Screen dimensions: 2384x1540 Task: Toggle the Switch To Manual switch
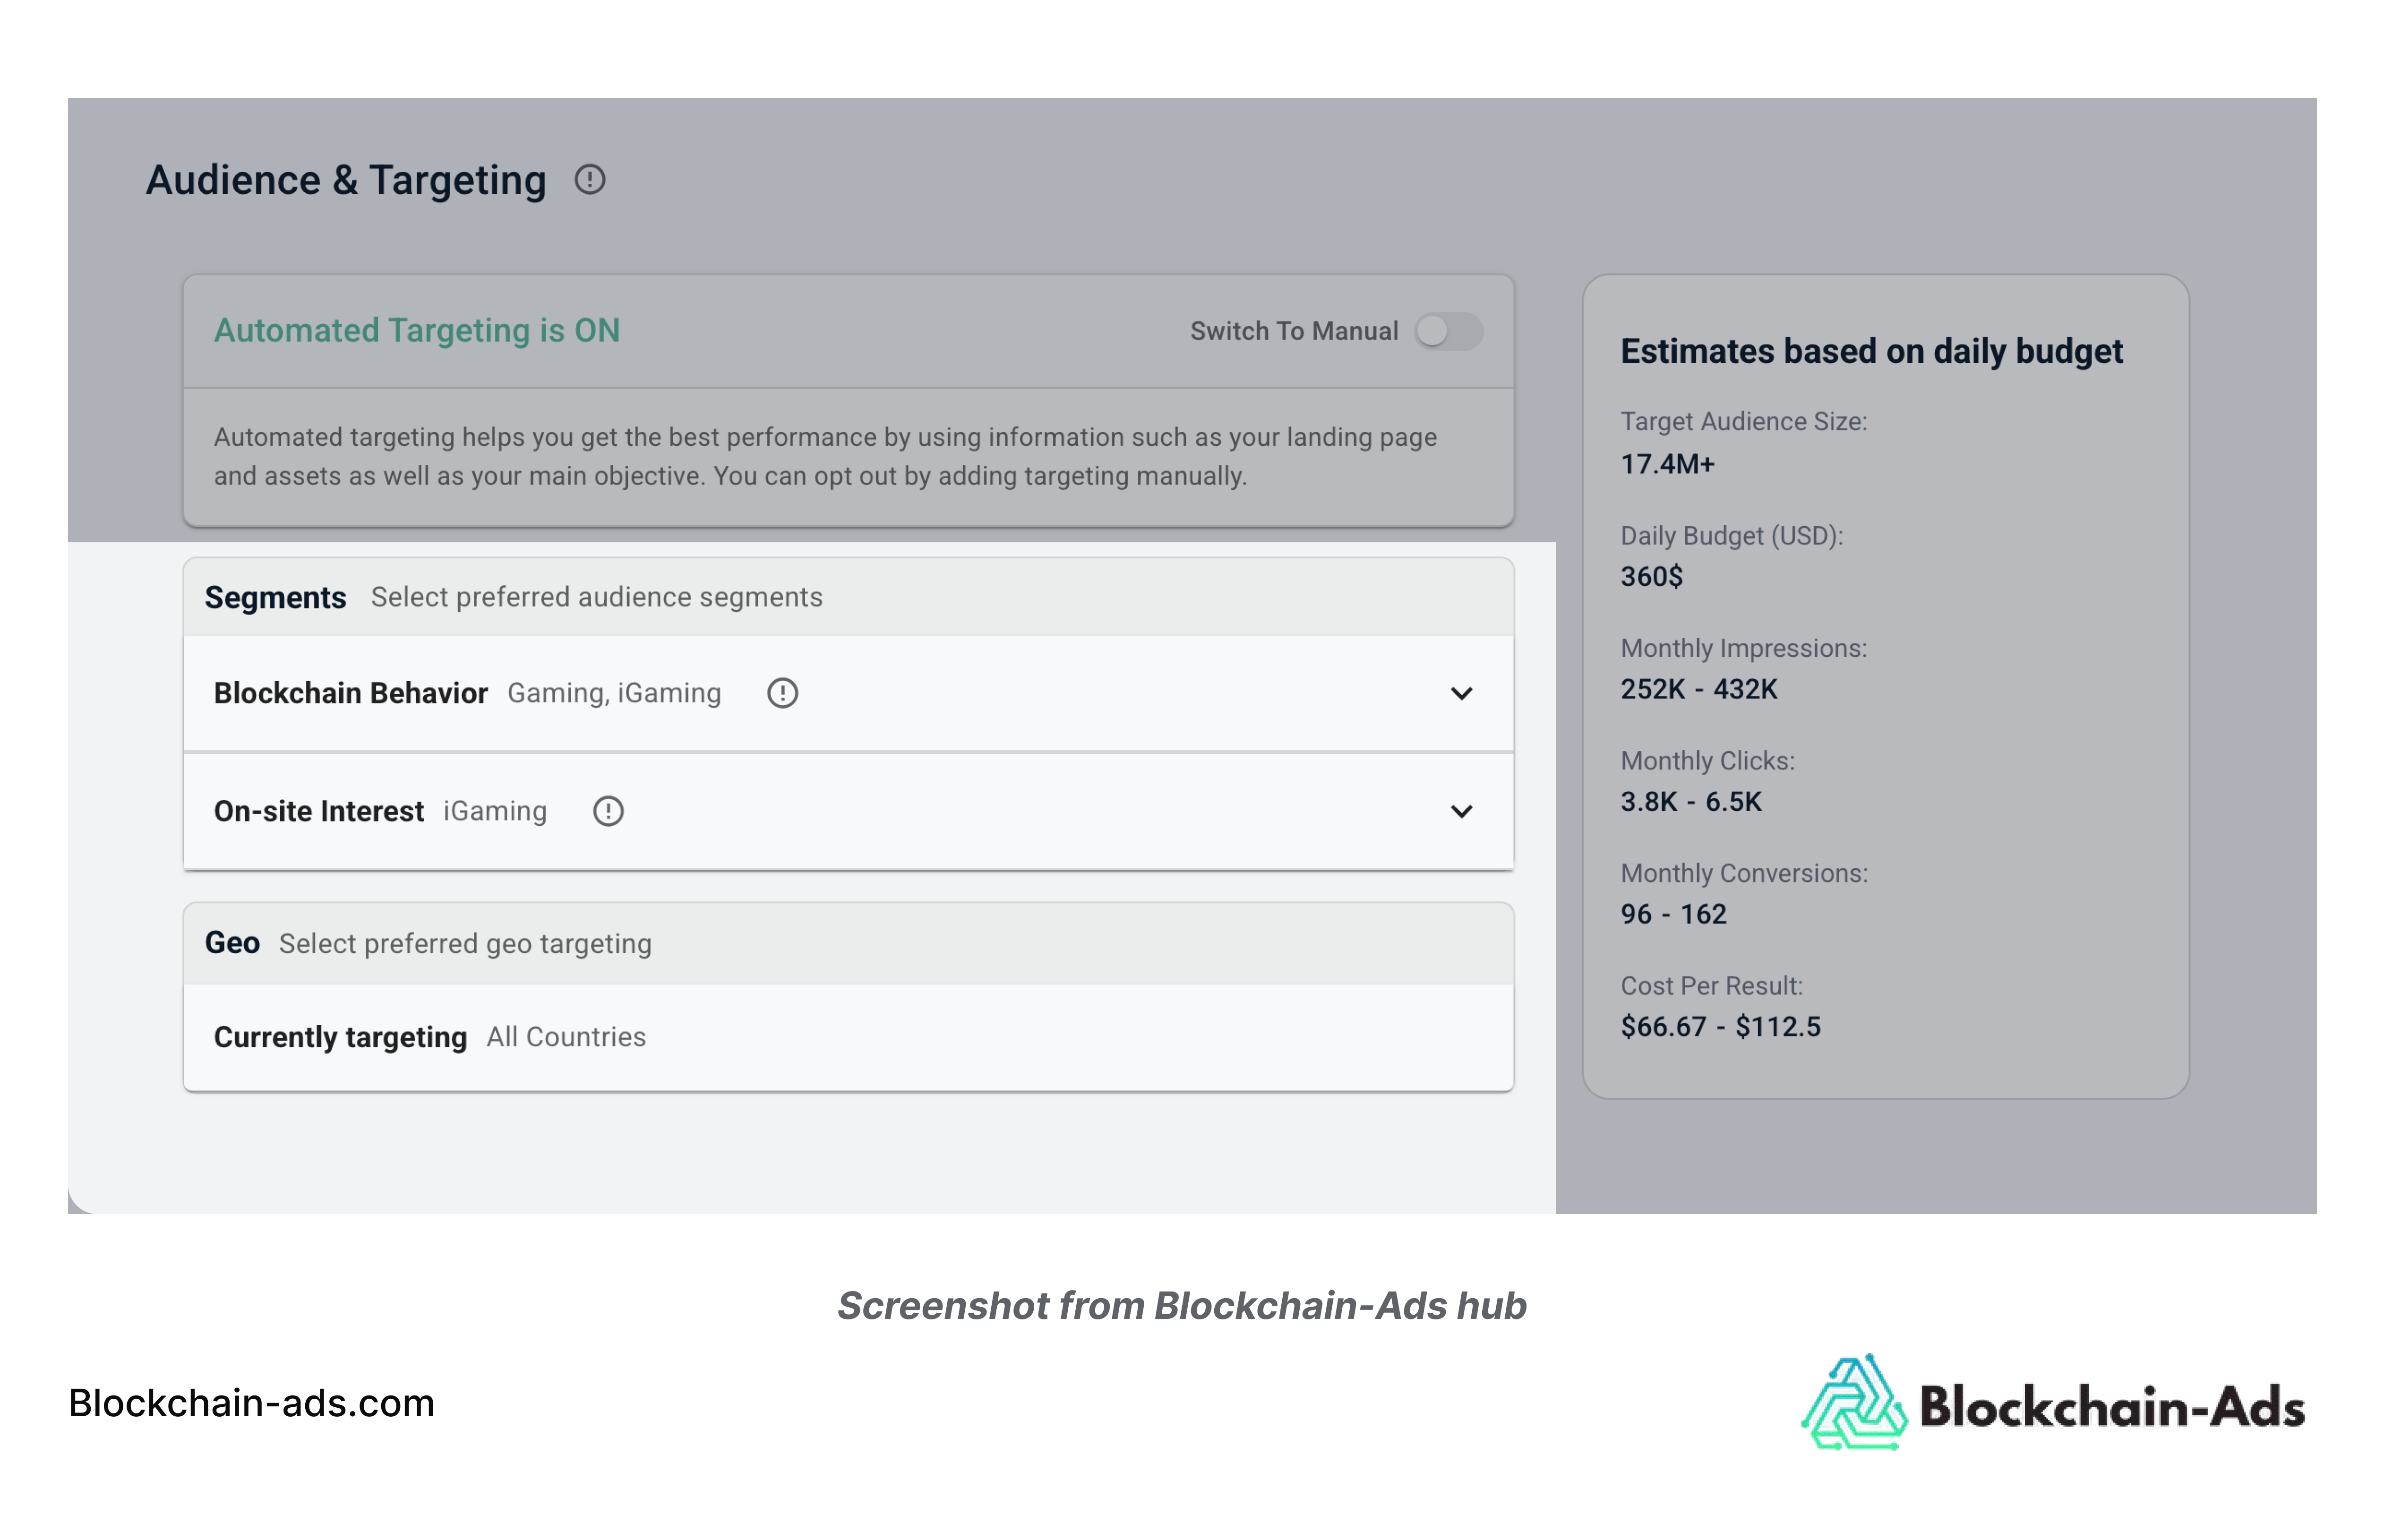click(x=1448, y=331)
